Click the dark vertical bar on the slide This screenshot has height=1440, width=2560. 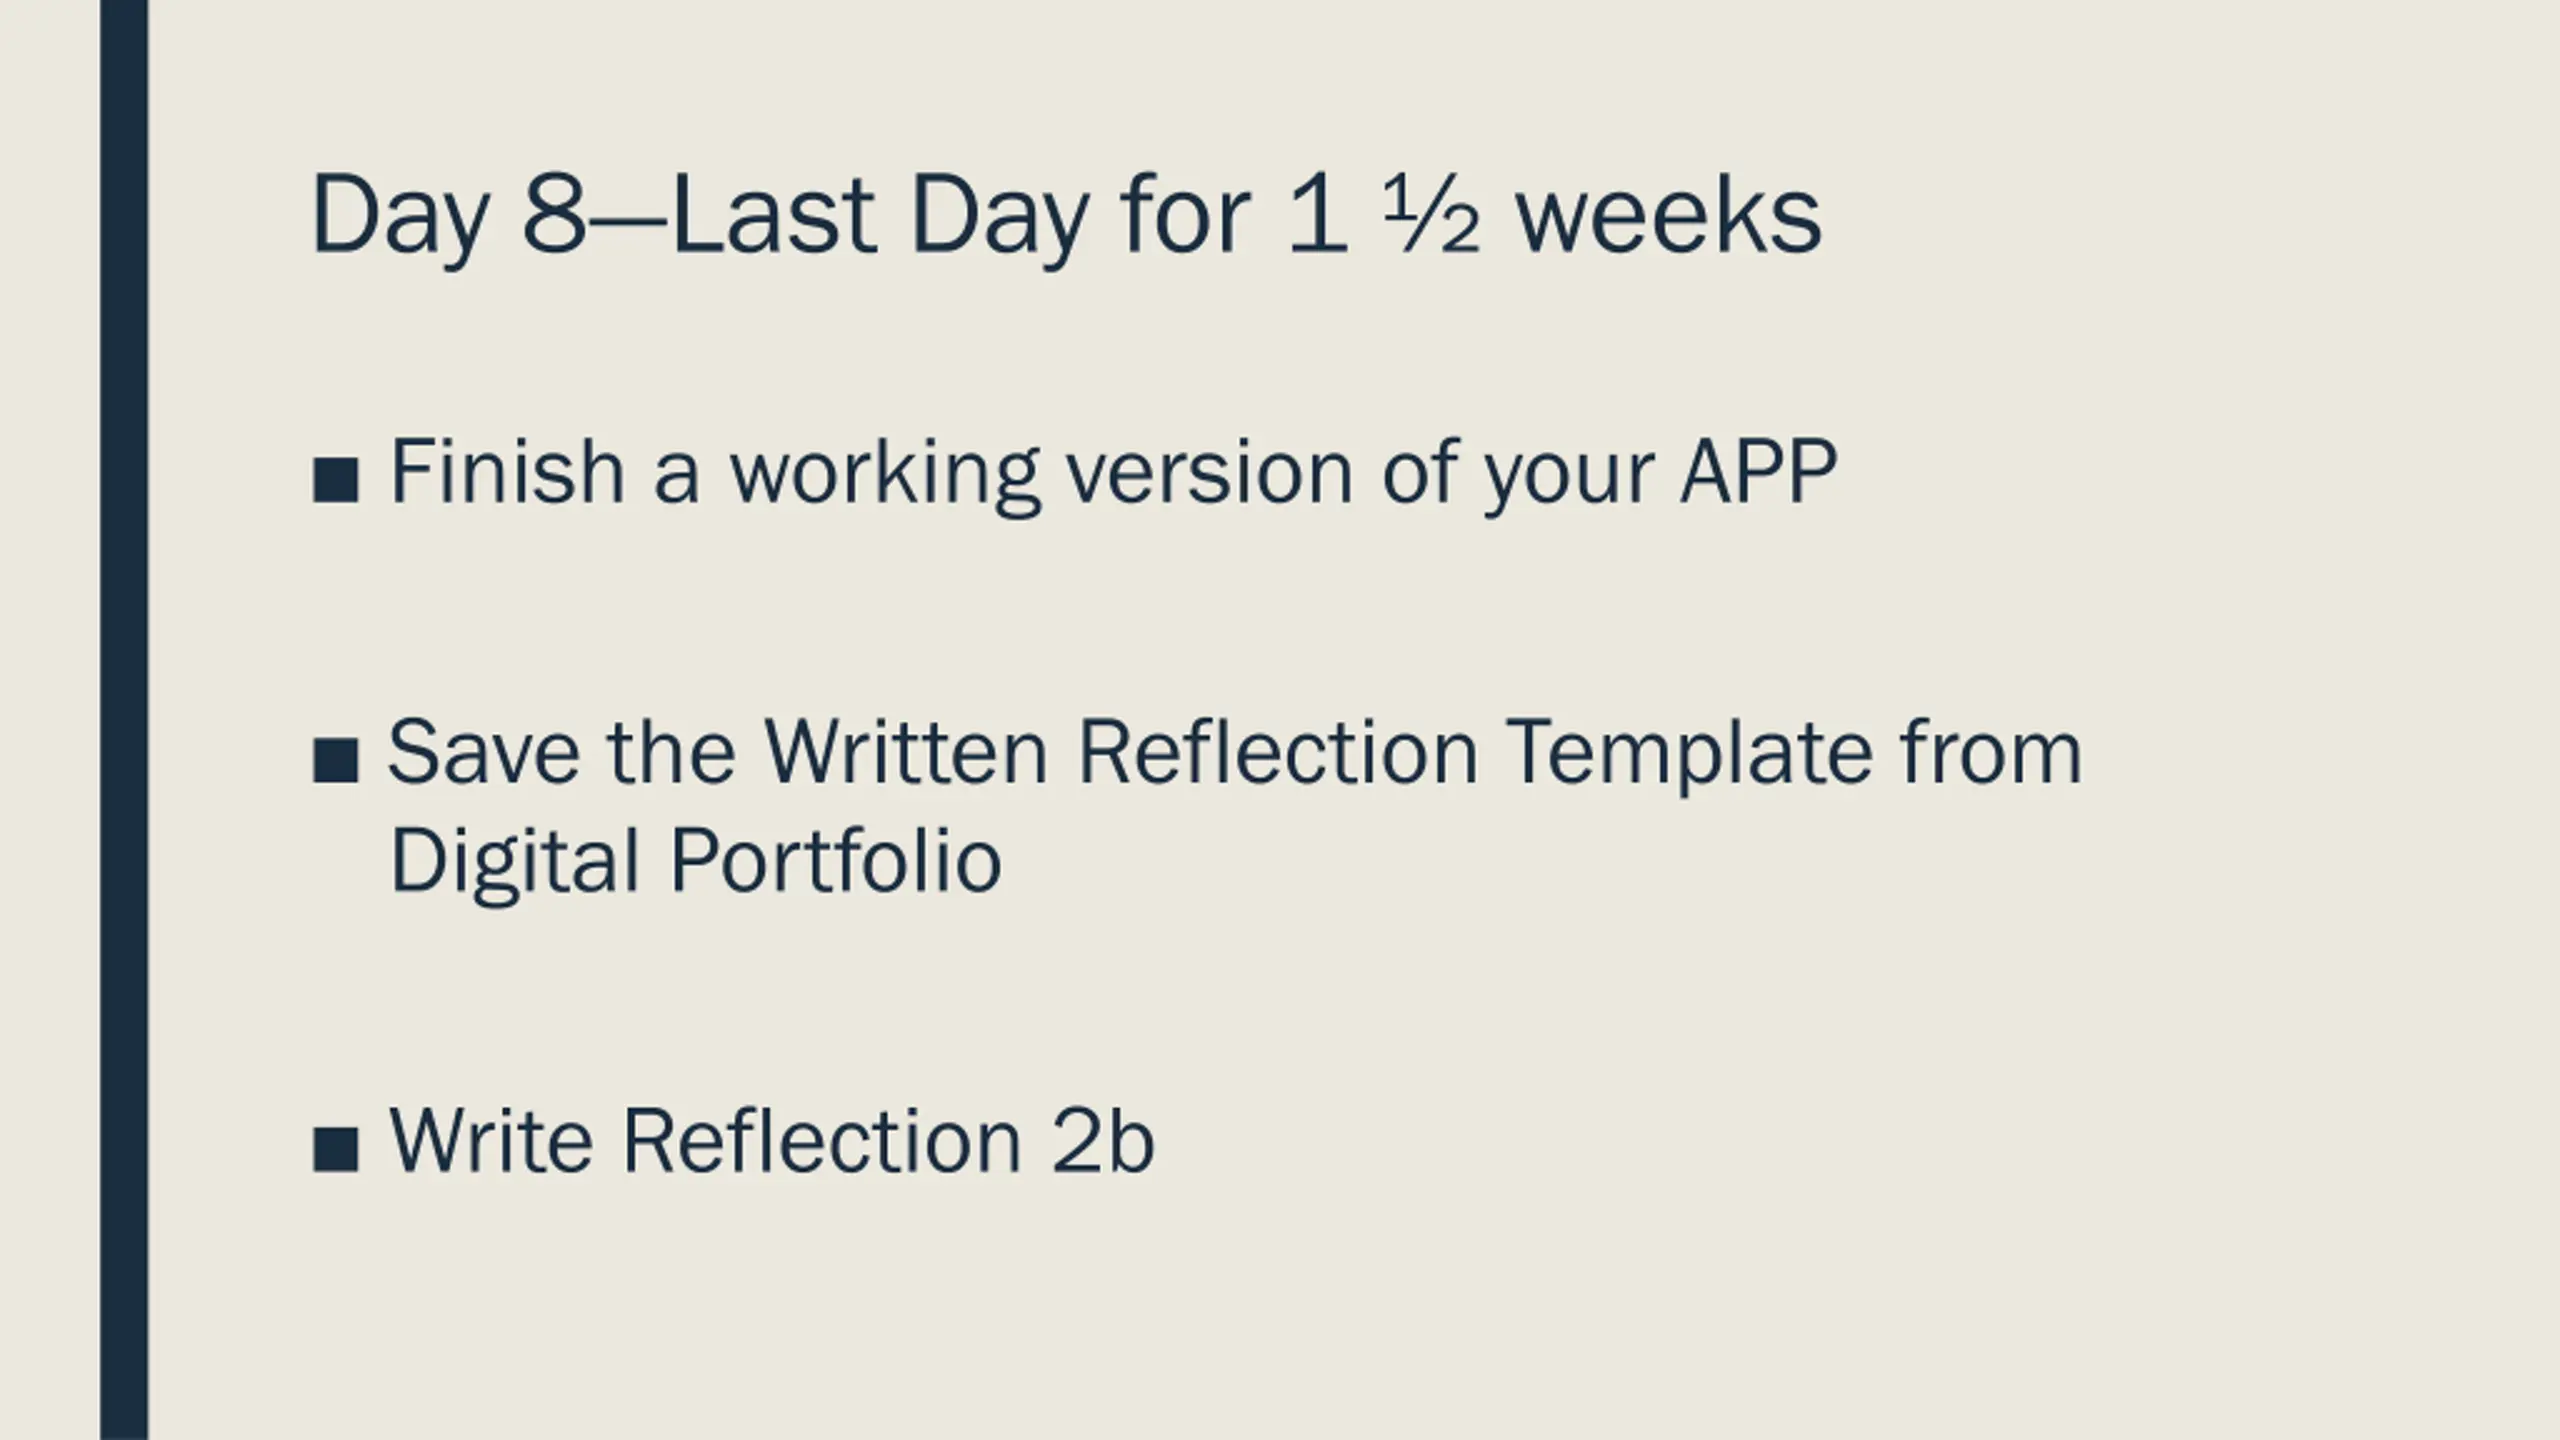pos(124,720)
